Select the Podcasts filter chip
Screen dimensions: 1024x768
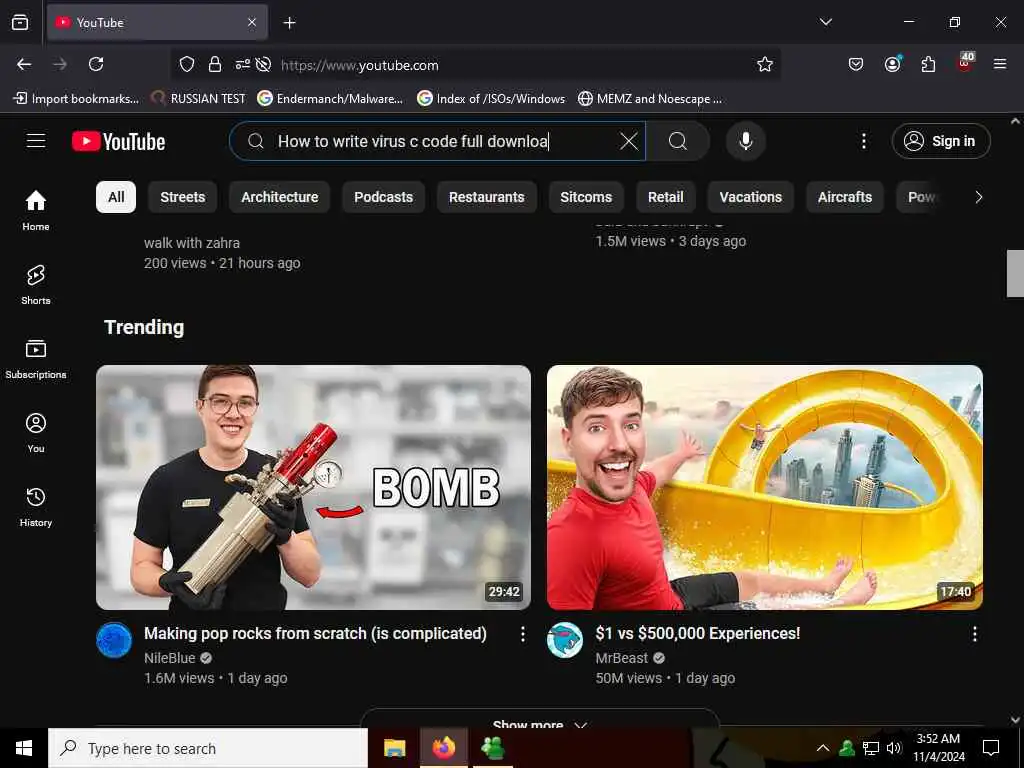[383, 197]
